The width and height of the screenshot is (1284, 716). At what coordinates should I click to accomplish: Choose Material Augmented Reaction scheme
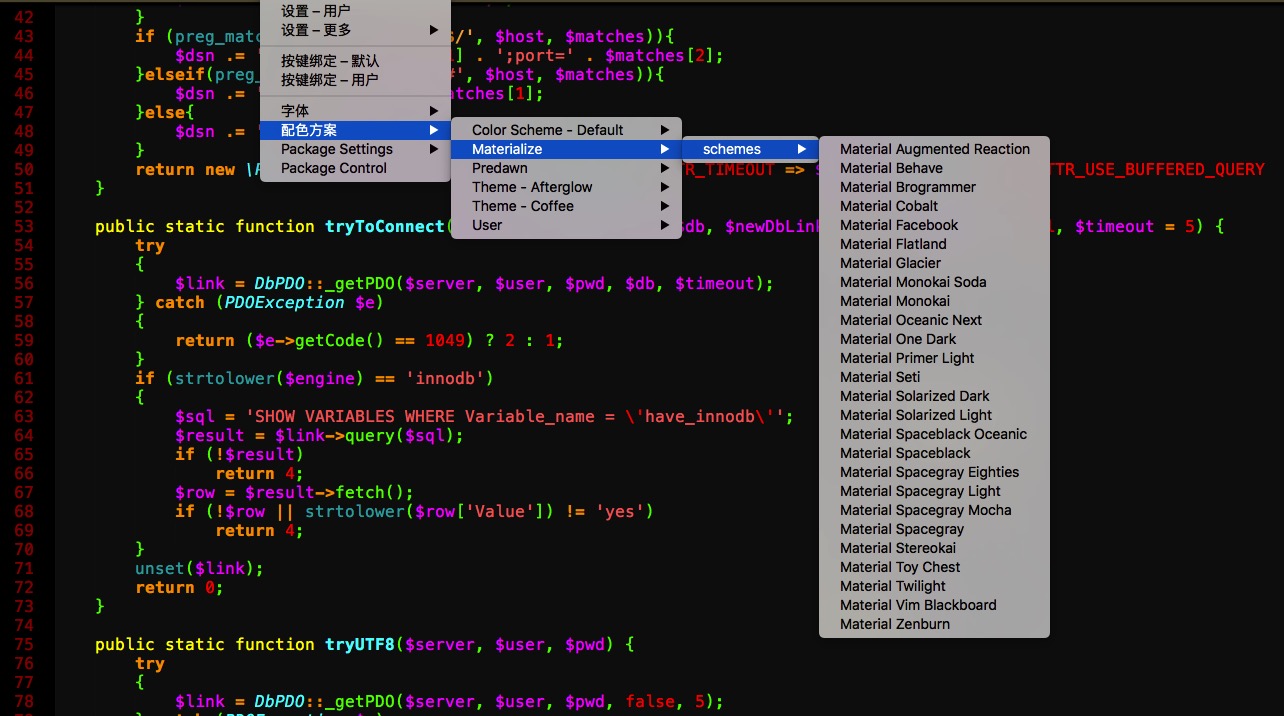coord(934,149)
